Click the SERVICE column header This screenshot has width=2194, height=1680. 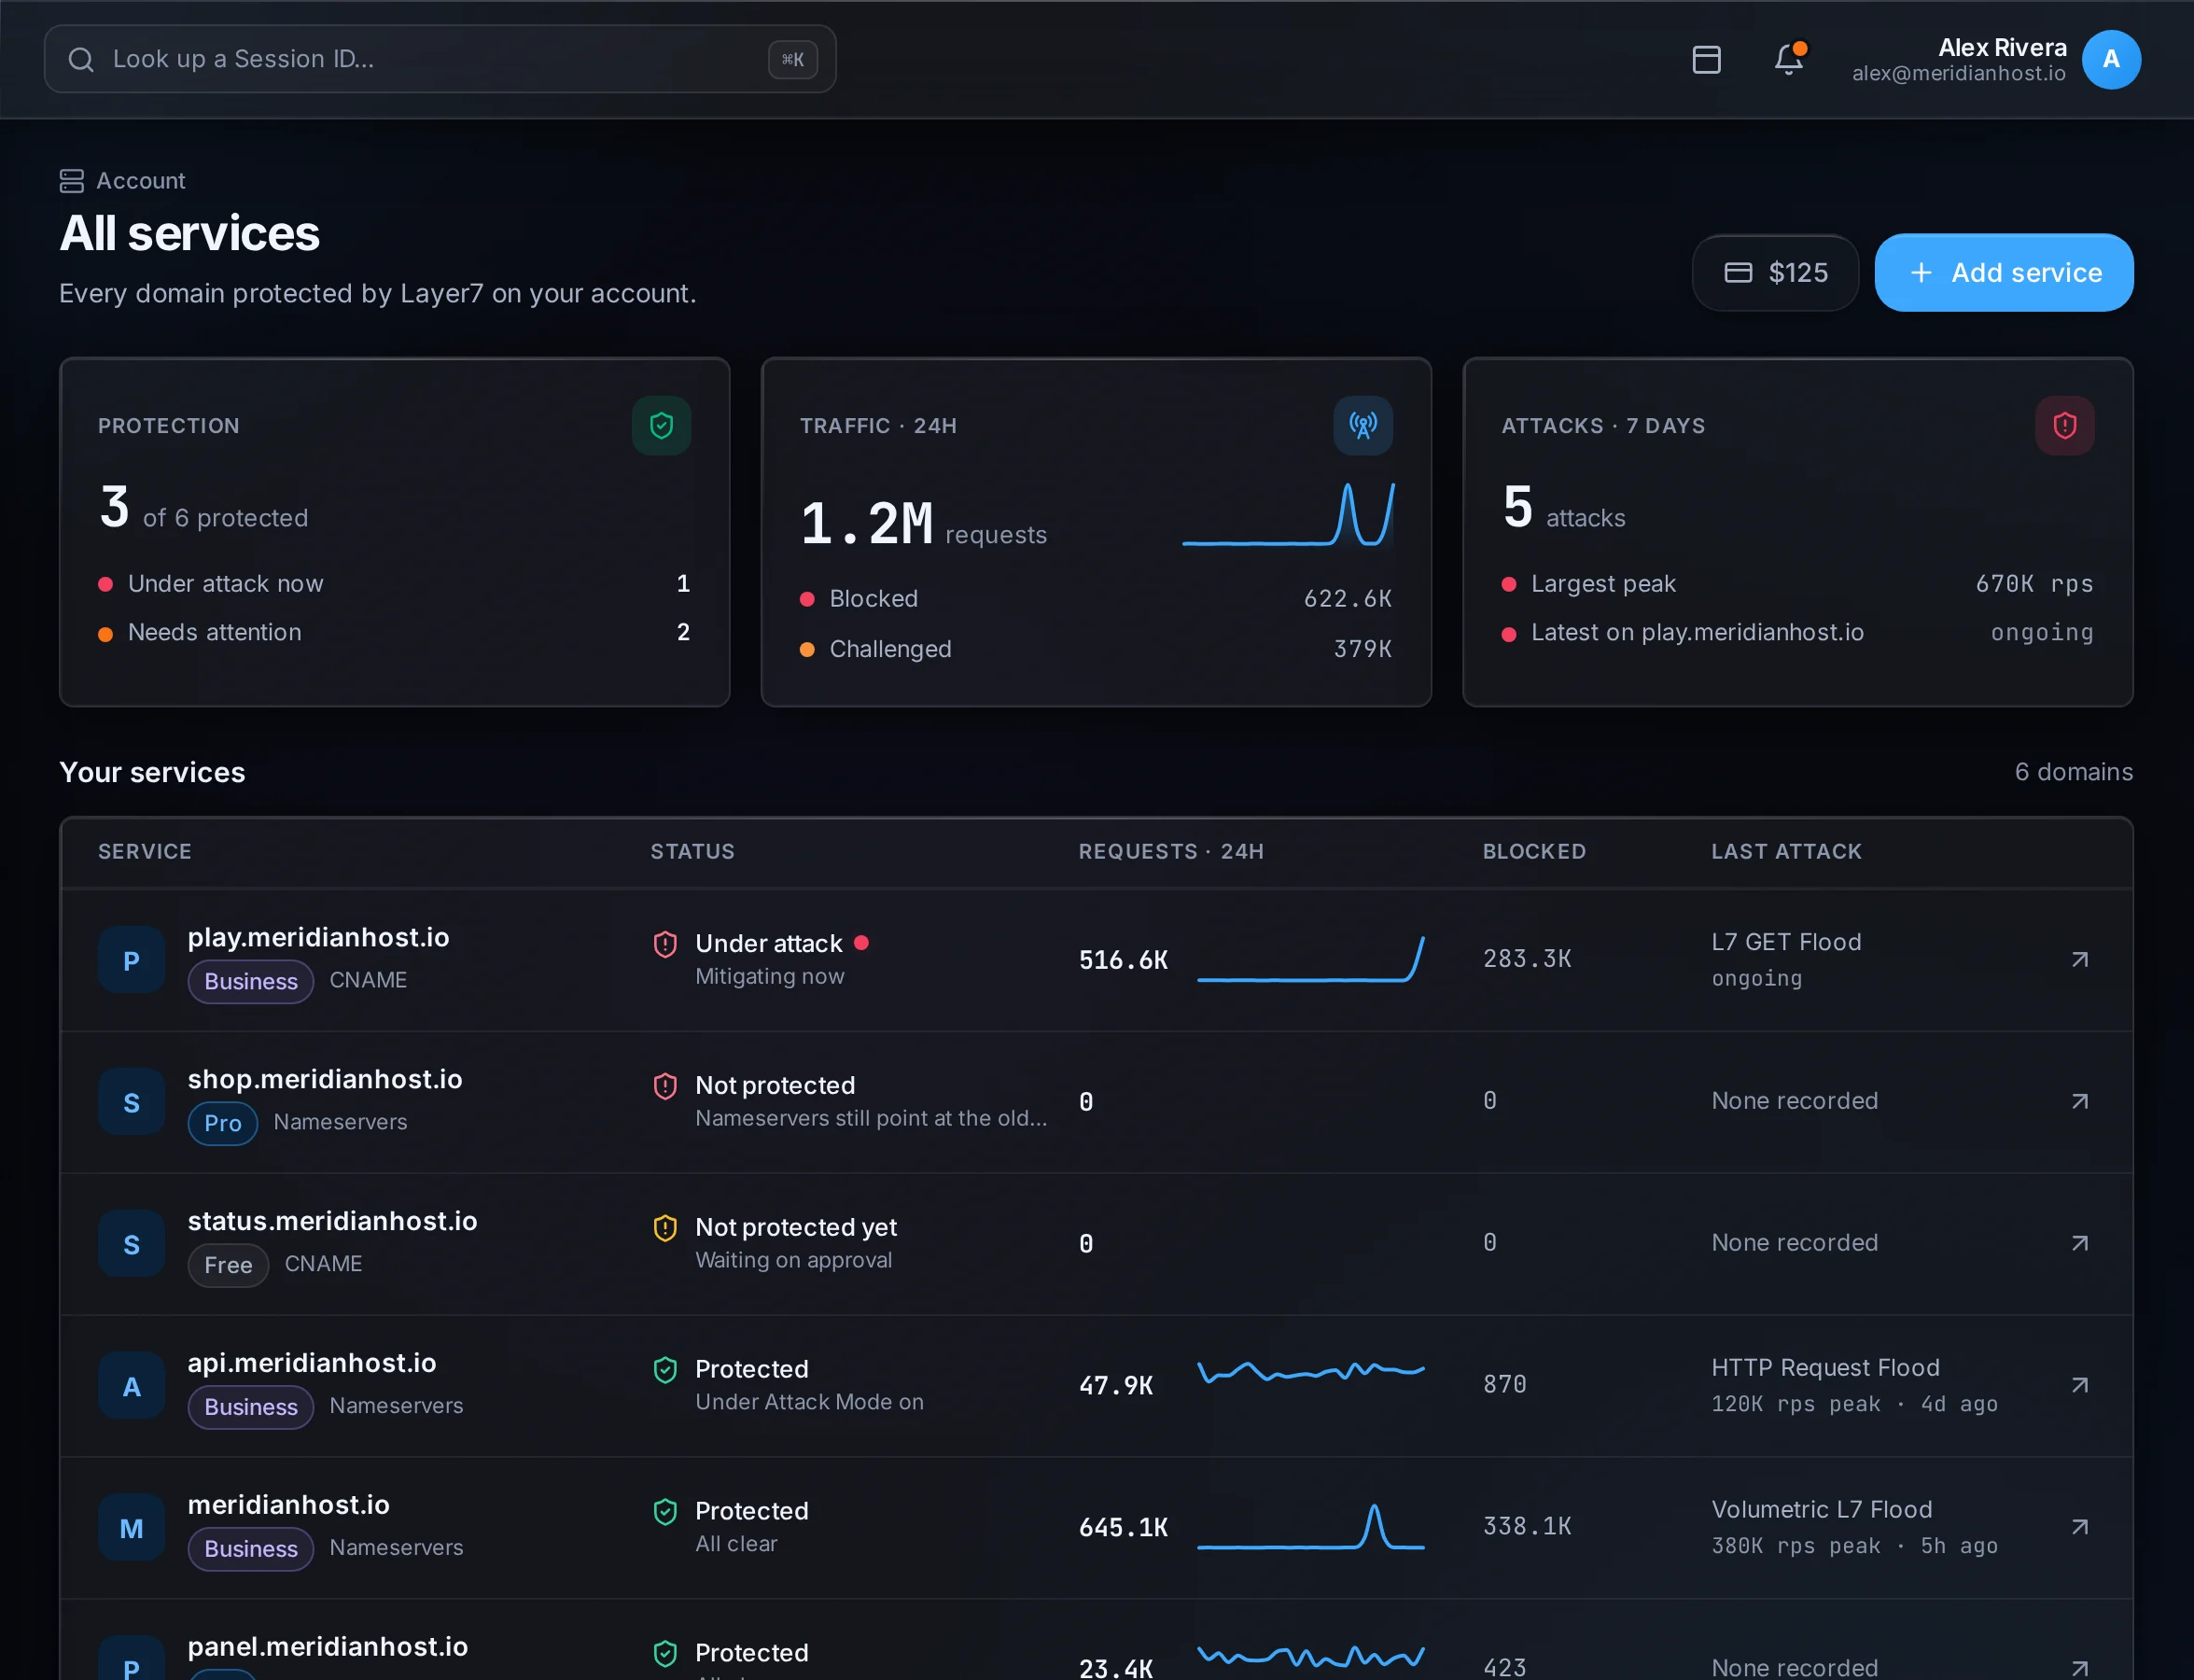pos(145,852)
